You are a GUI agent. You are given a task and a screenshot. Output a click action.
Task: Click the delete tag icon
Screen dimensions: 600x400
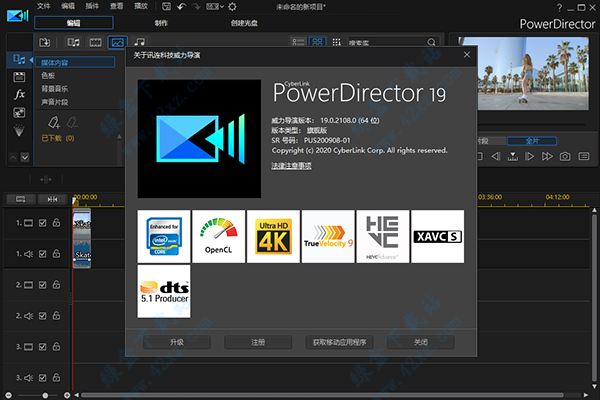(72, 122)
